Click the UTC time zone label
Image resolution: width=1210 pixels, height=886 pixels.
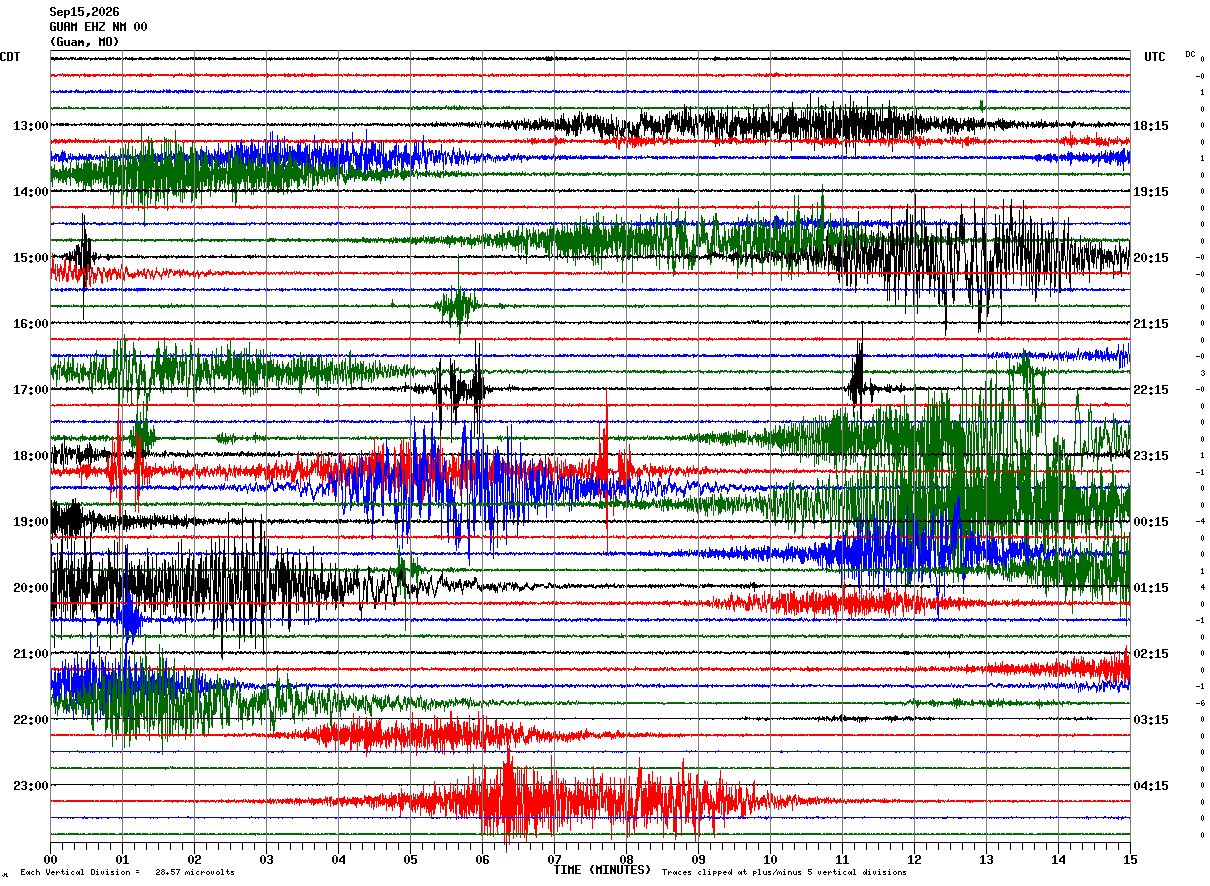[x=1155, y=57]
